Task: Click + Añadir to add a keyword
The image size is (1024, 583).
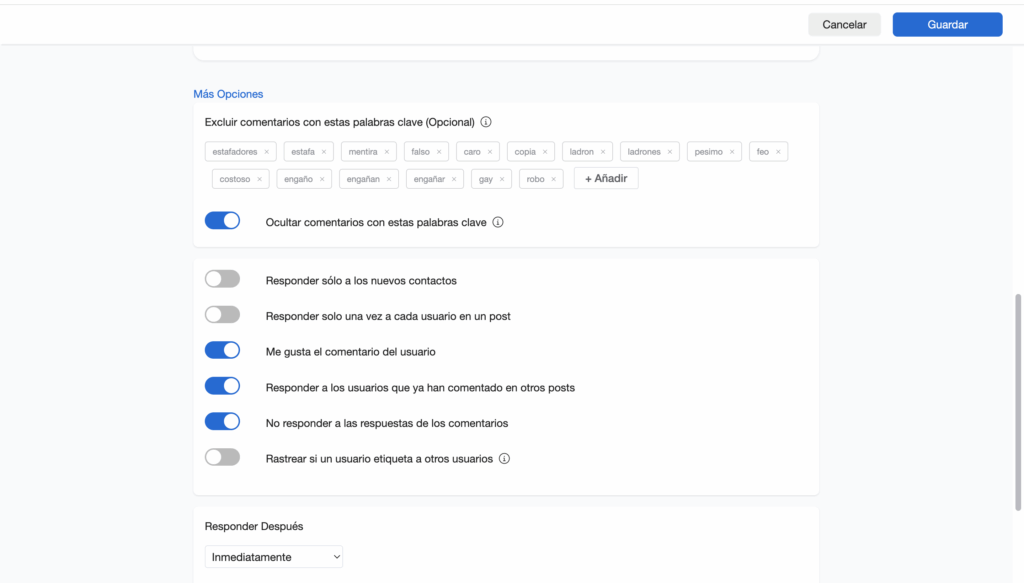Action: point(606,179)
